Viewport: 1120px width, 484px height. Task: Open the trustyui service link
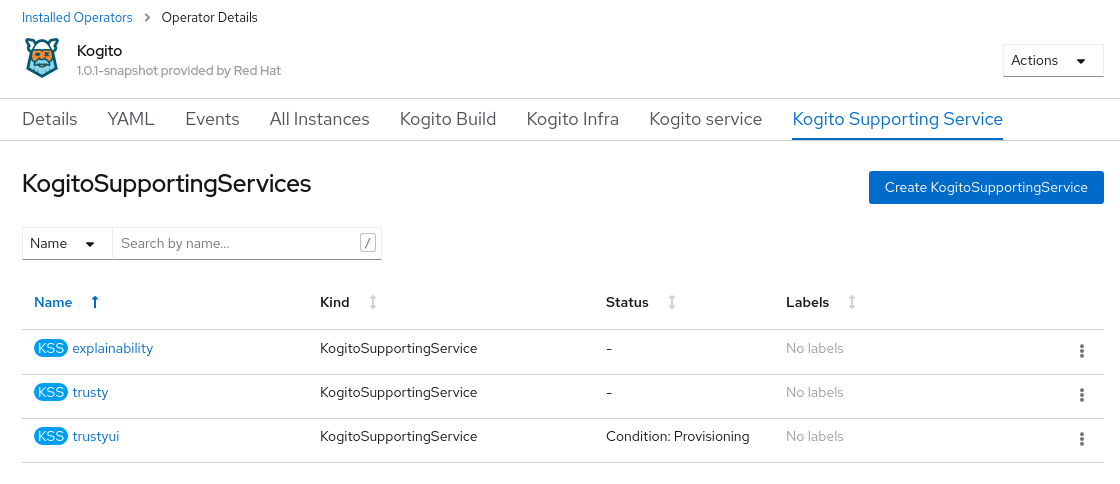[x=96, y=436]
